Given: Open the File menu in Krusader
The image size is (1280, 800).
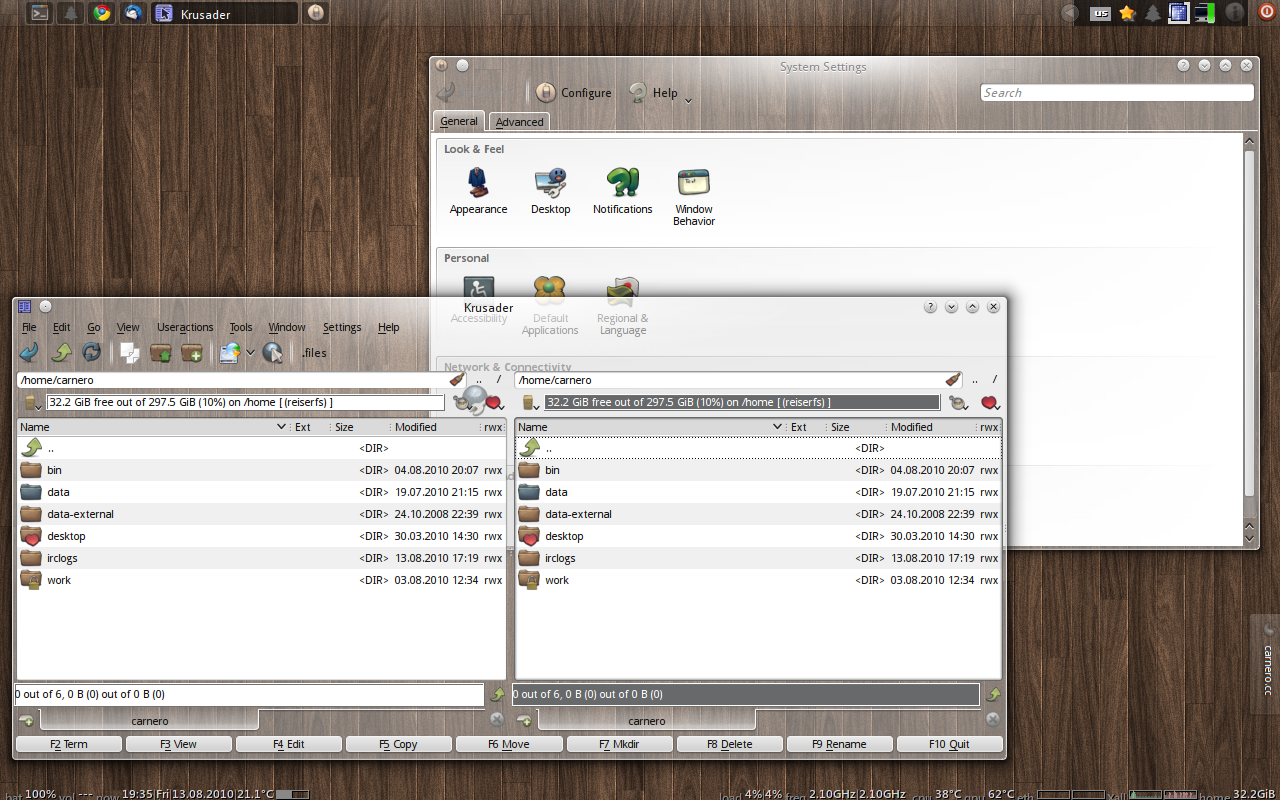Looking at the screenshot, I should (x=29, y=327).
